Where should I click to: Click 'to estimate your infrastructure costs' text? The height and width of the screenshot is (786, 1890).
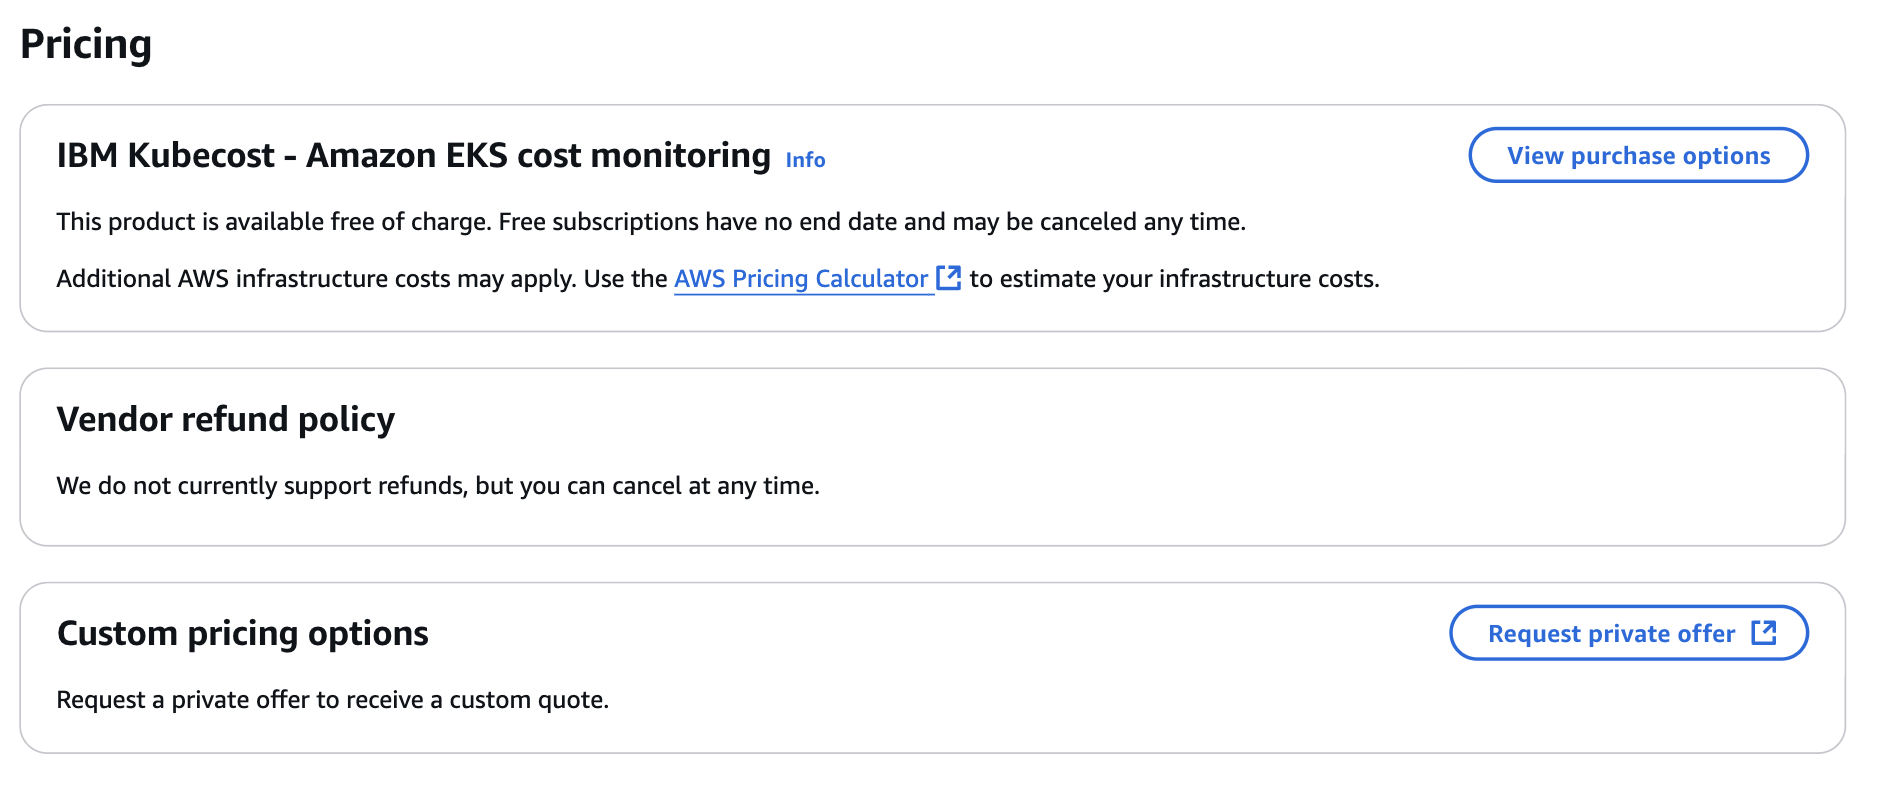point(1174,279)
